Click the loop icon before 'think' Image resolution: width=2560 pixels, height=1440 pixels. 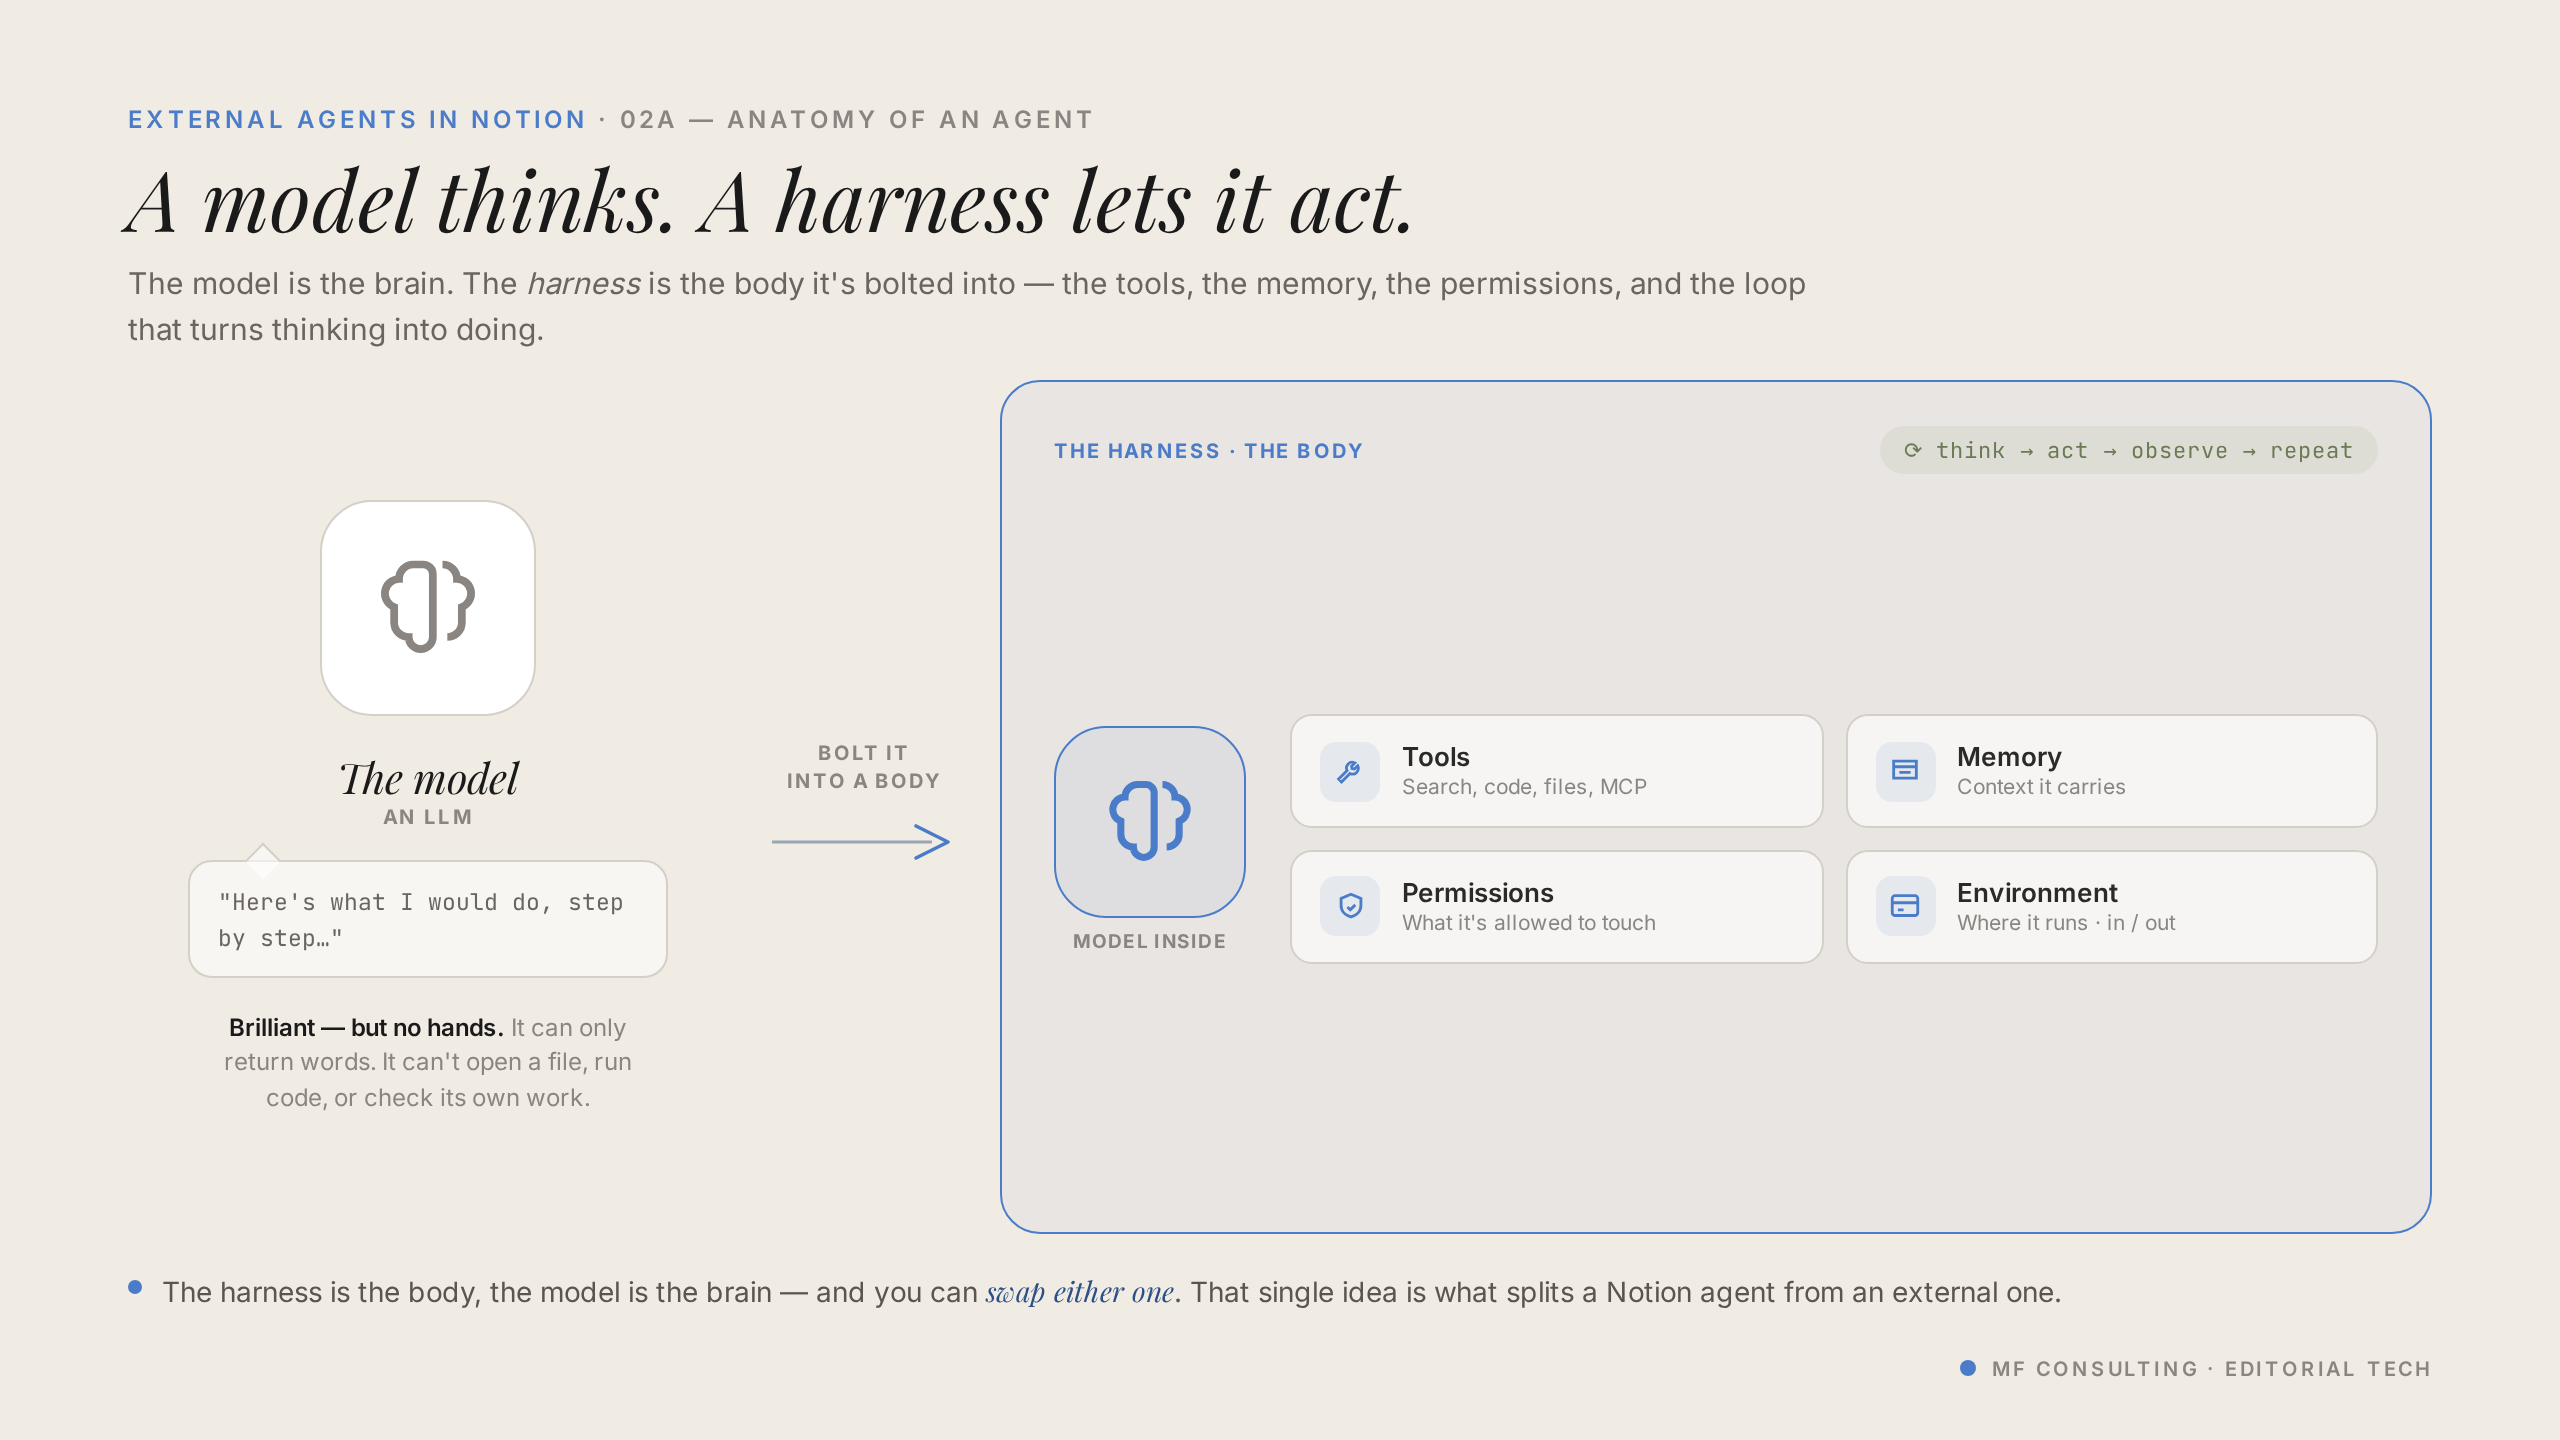click(x=1912, y=450)
